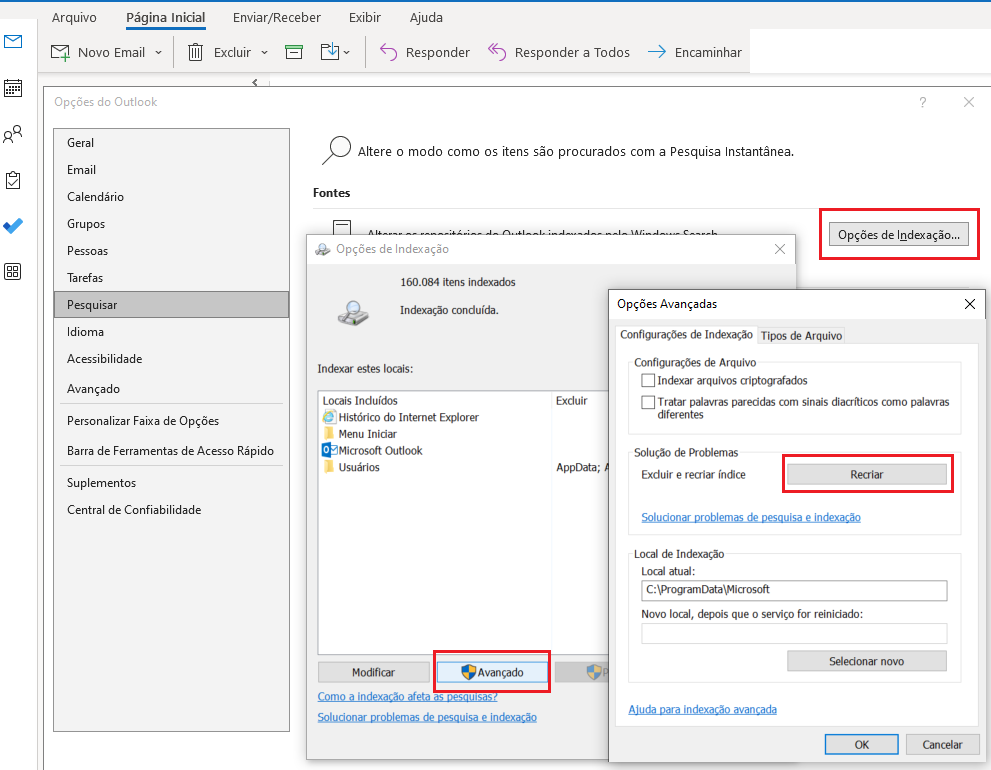The width and height of the screenshot is (991, 770).
Task: Open the People icon in left sidebar
Action: point(13,134)
